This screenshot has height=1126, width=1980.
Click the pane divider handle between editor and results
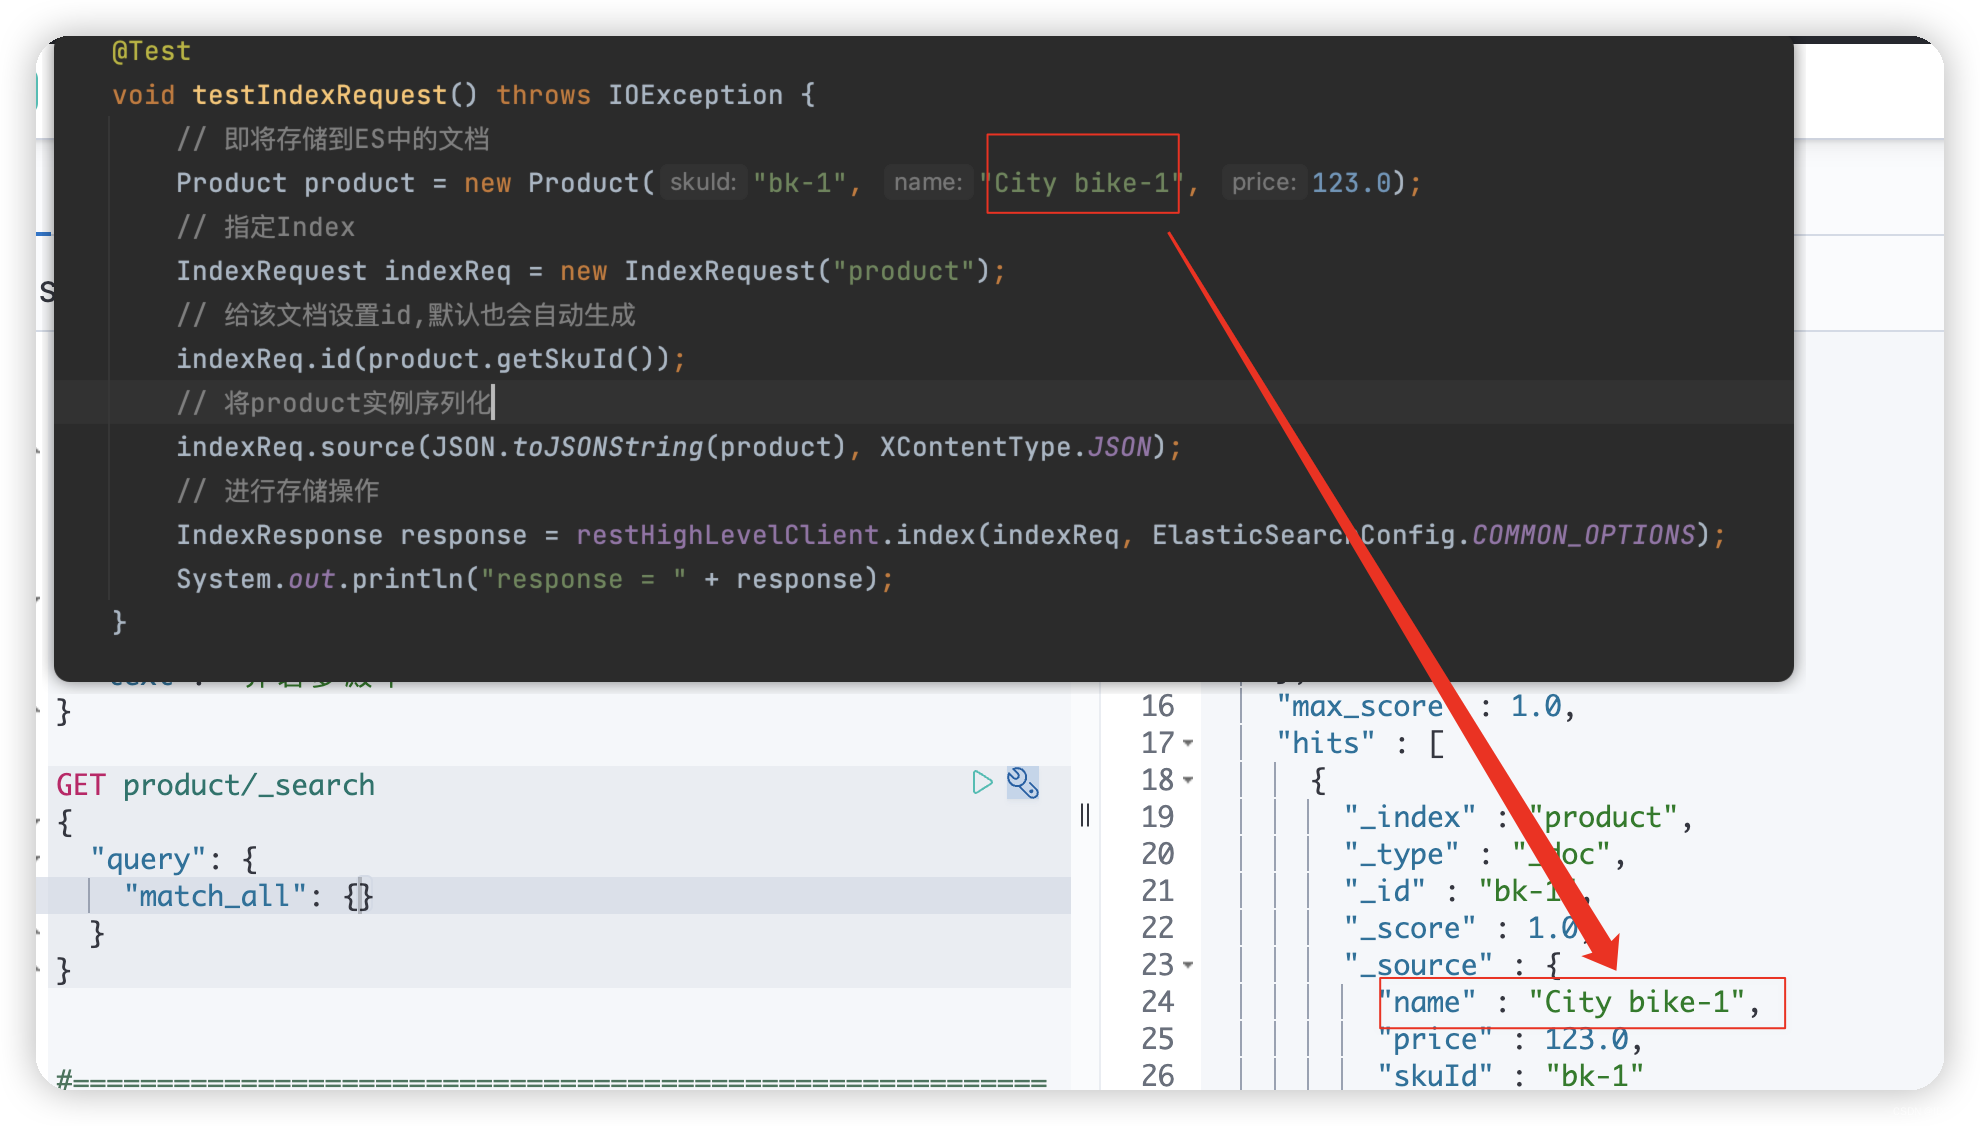tap(1085, 815)
